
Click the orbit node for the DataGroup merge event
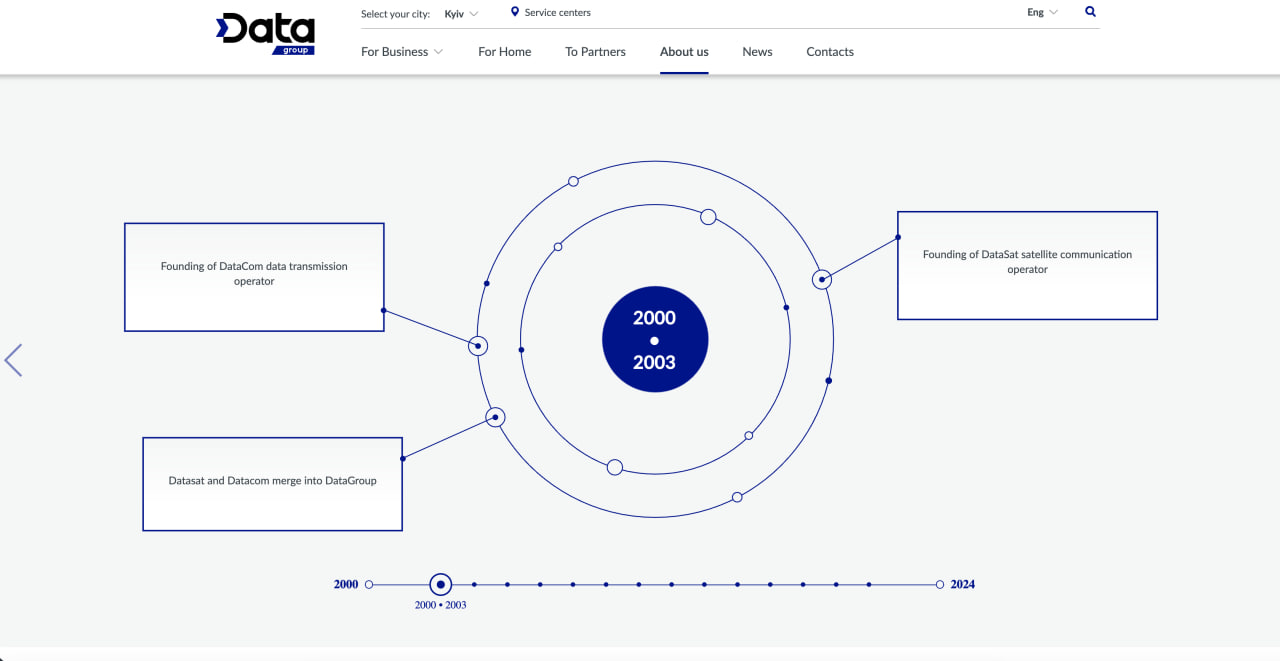495,417
